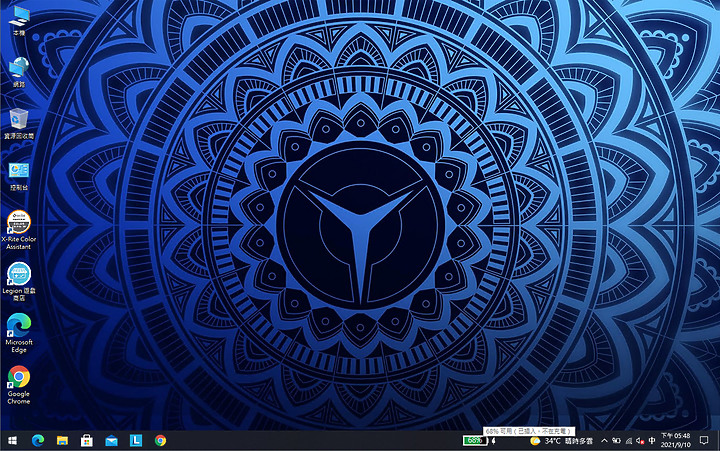Open File Explorer from the taskbar
Viewport: 720px width, 451px height.
62,441
